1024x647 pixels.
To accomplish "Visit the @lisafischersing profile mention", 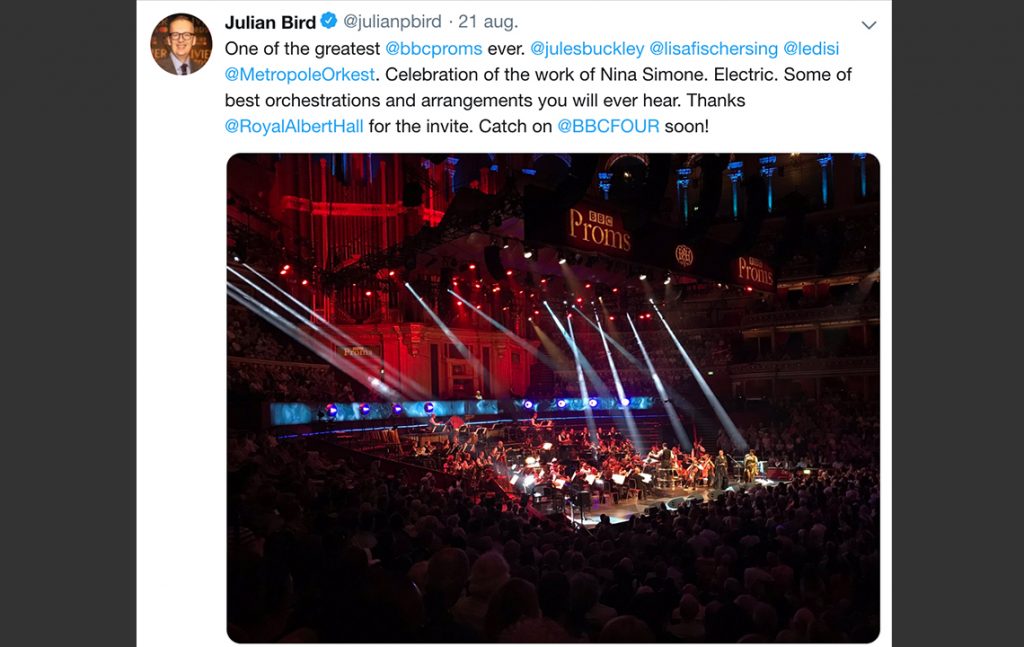I will coord(714,49).
